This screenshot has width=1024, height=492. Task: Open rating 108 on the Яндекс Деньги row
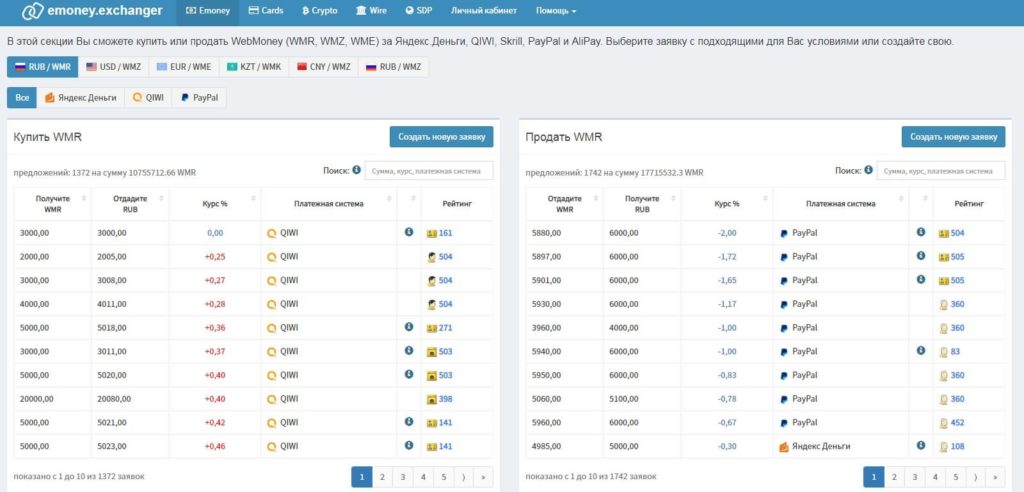point(957,447)
